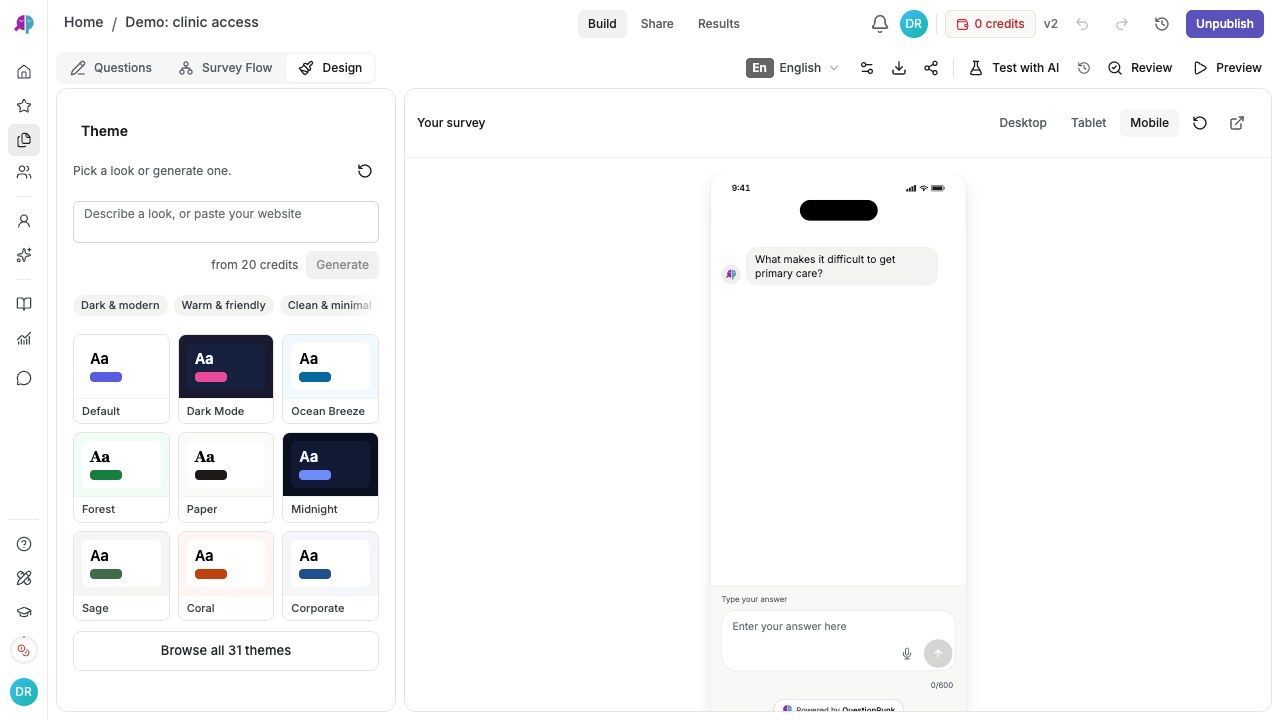This screenshot has height=720, width=1280.
Task: Open version history clock beside Unpublish
Action: [x=1162, y=24]
